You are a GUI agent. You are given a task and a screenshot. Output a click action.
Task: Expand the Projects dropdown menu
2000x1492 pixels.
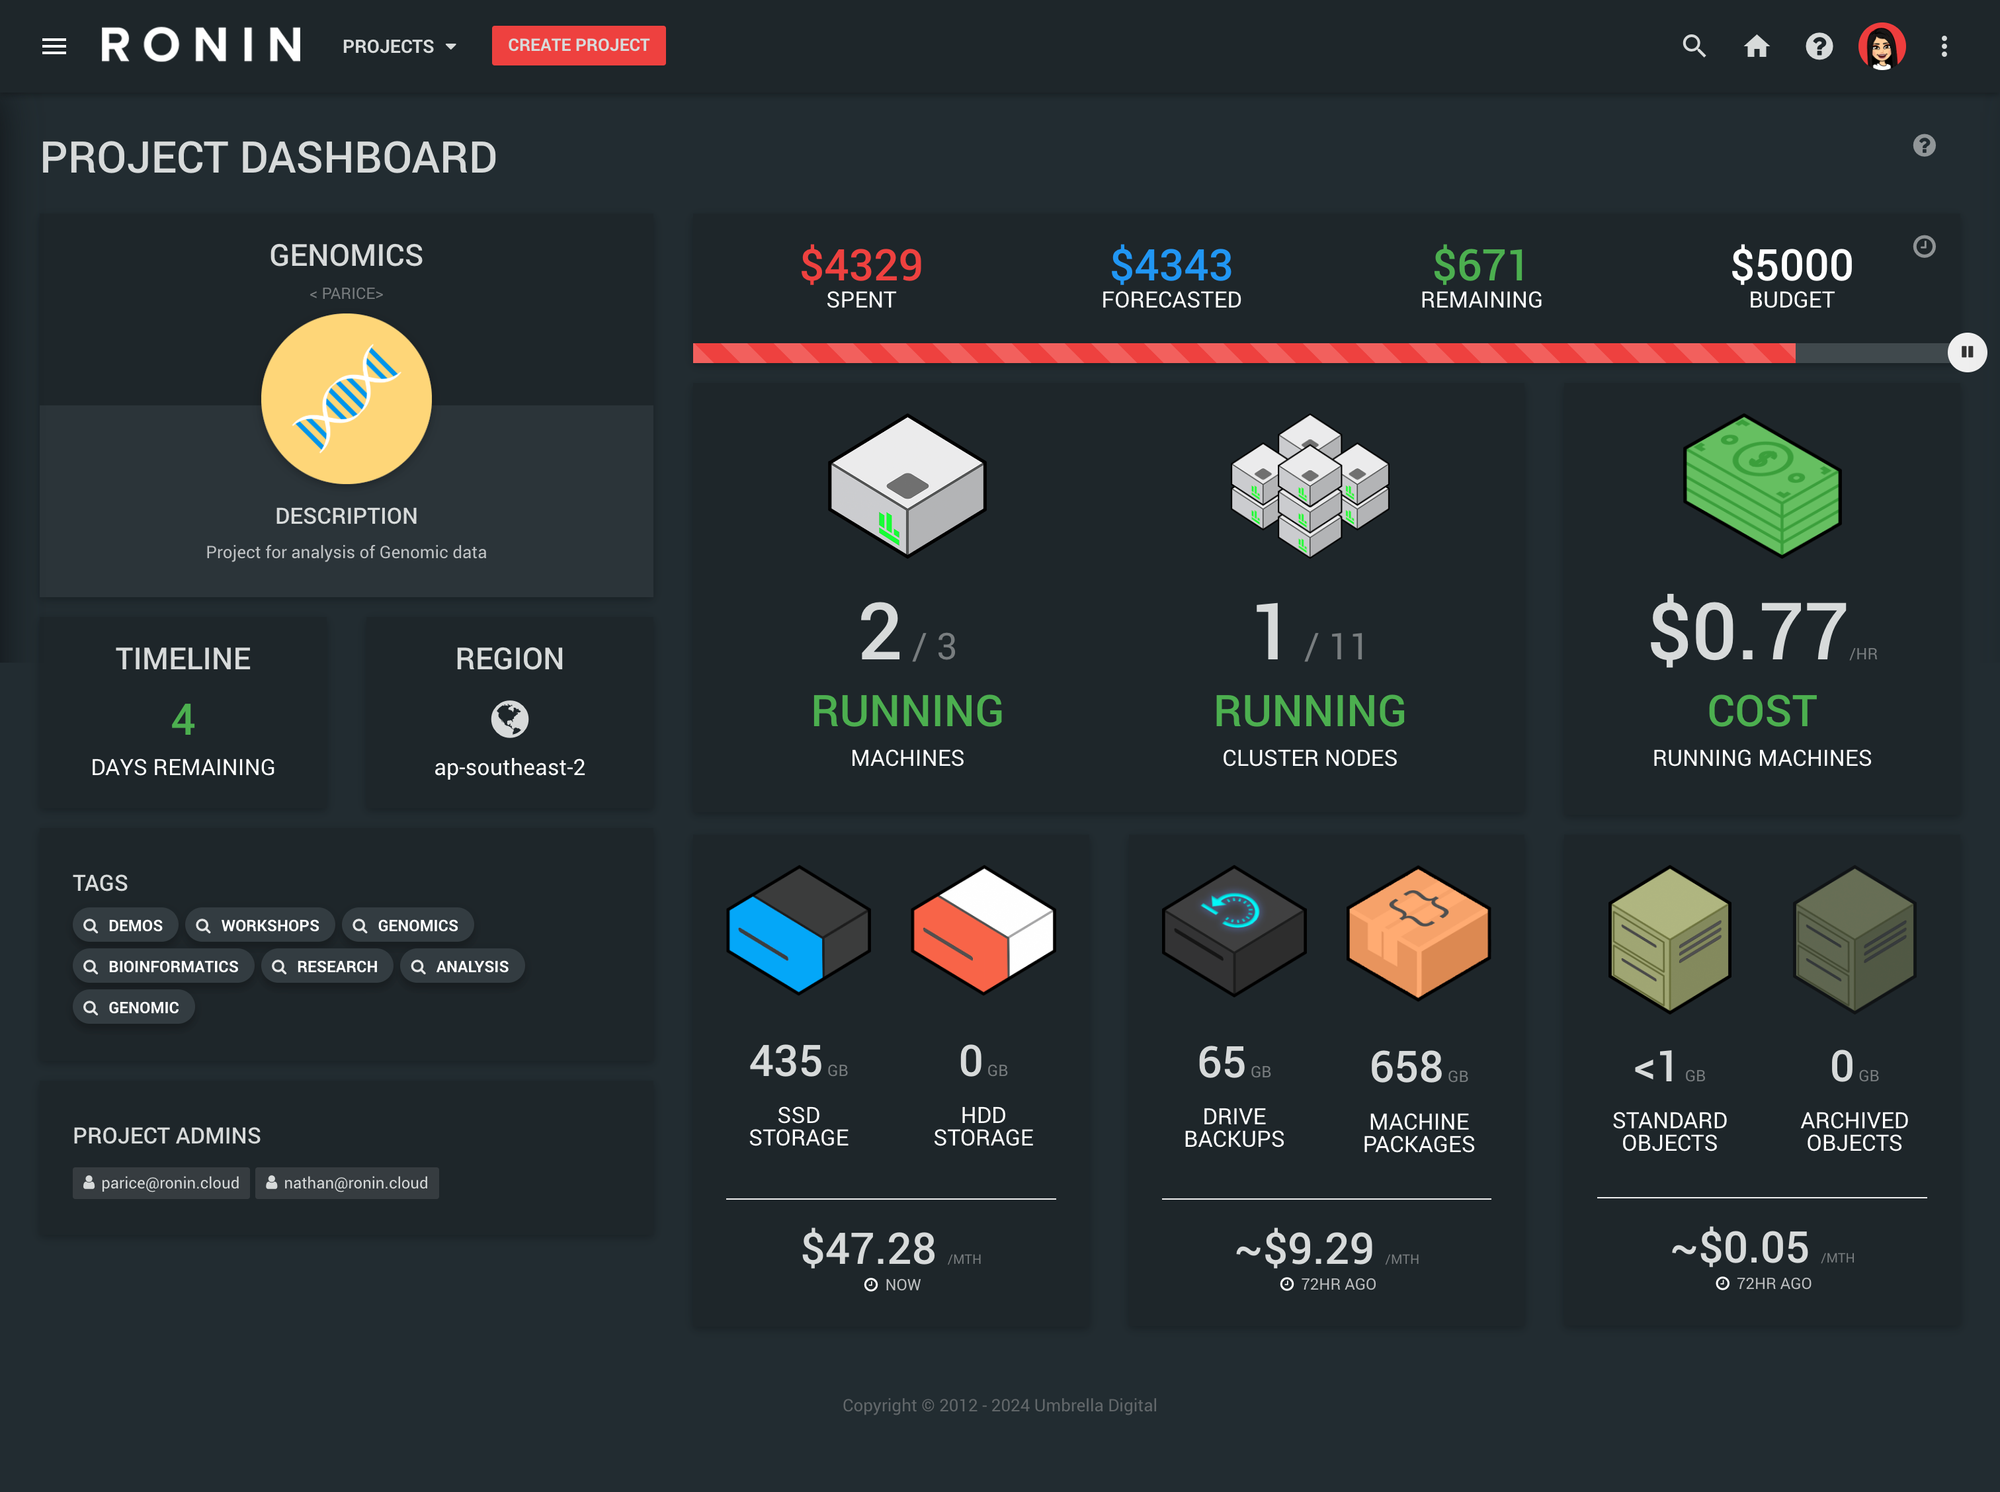pos(399,46)
